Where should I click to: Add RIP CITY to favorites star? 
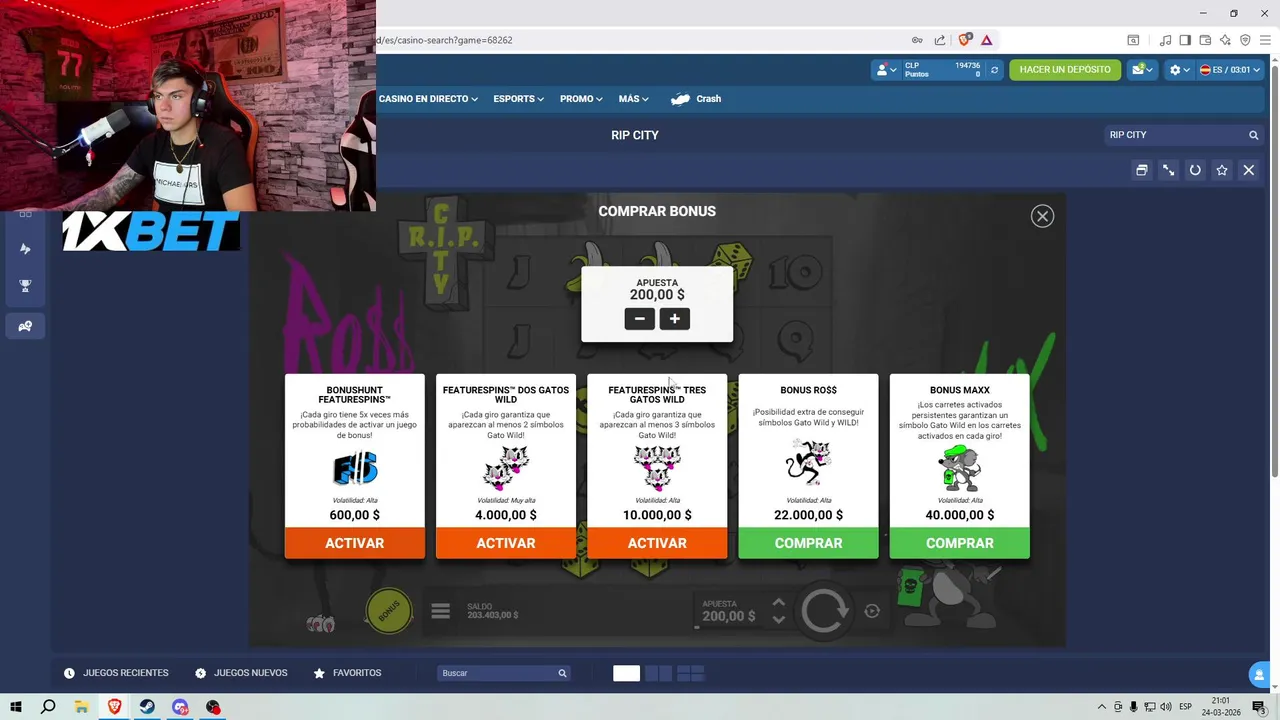tap(1222, 170)
